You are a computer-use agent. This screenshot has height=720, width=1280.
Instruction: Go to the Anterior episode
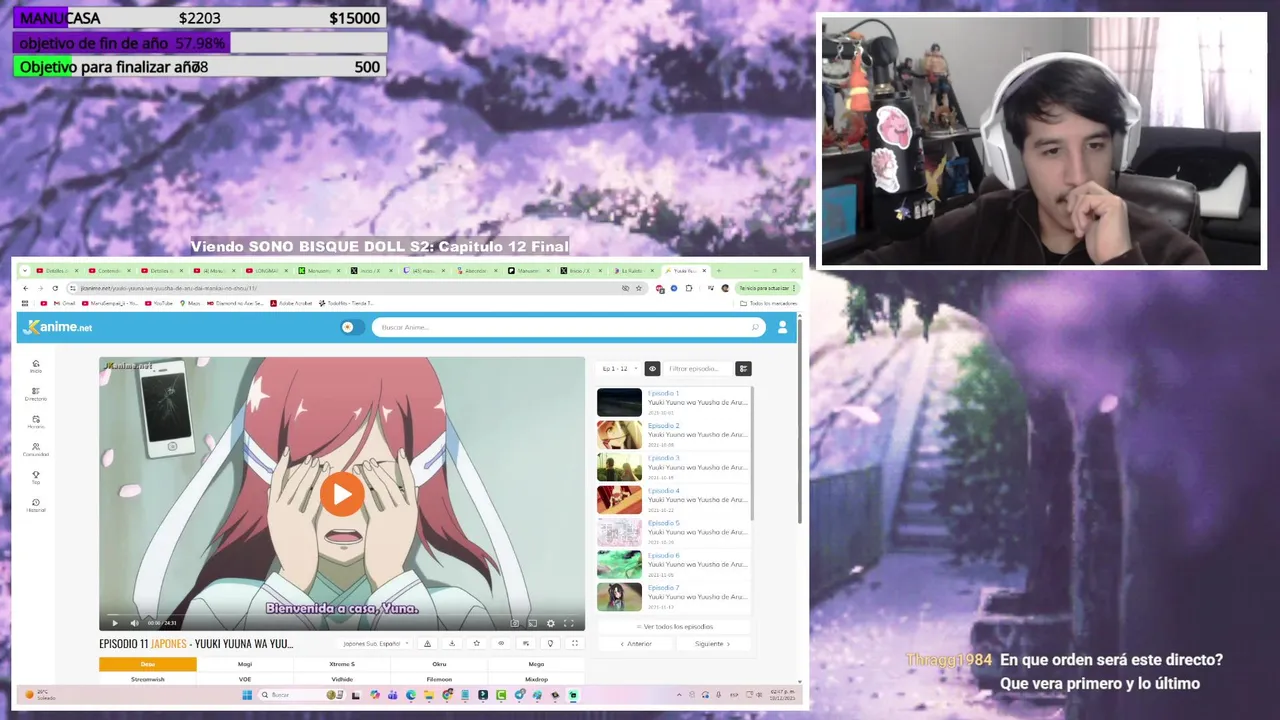pyautogui.click(x=635, y=644)
